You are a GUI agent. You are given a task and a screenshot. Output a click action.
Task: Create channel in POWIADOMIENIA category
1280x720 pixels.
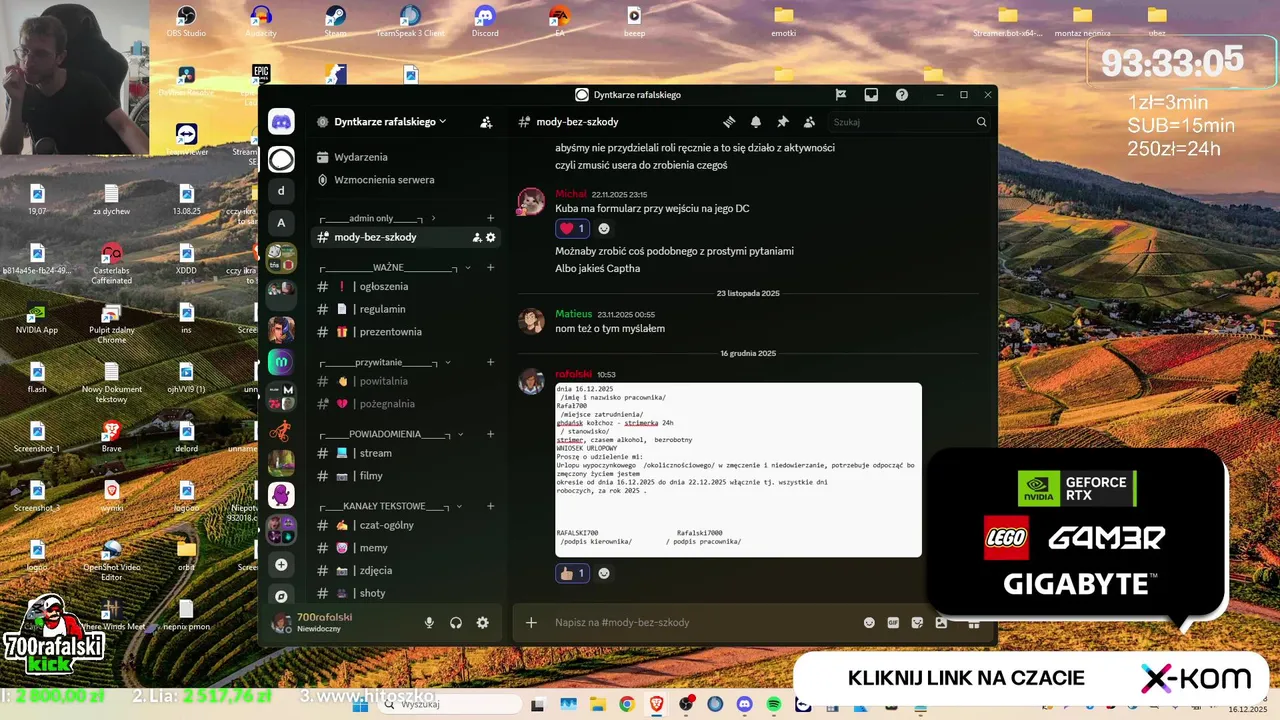pyautogui.click(x=490, y=434)
